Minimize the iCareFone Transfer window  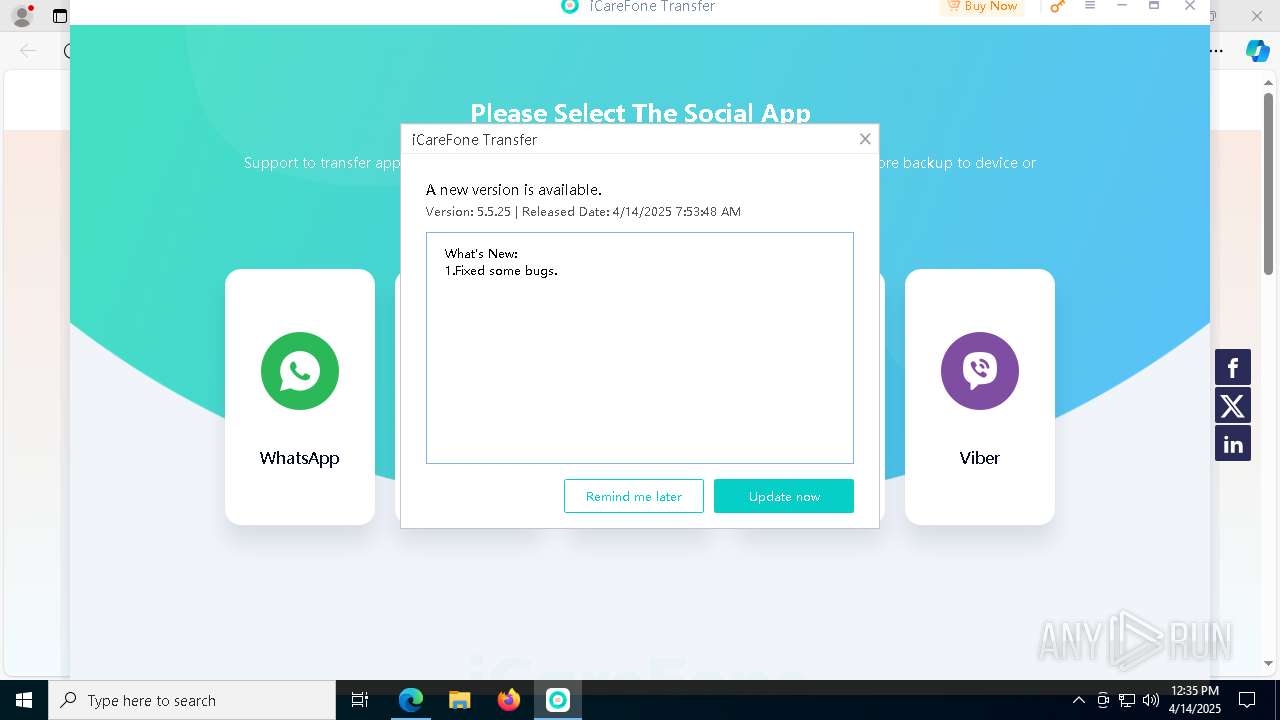pyautogui.click(x=1122, y=6)
